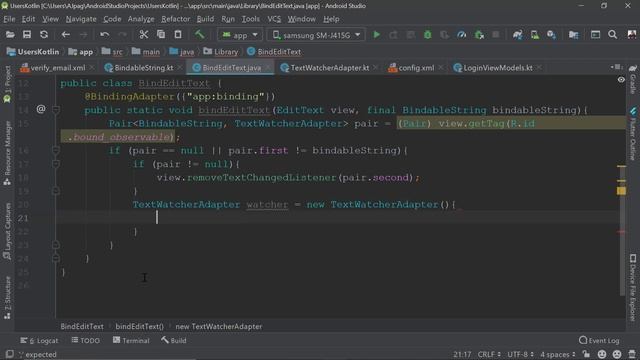Screen dimensions: 640x360
Task: Change indent setting '4 spaces'
Action: [x=558, y=354]
